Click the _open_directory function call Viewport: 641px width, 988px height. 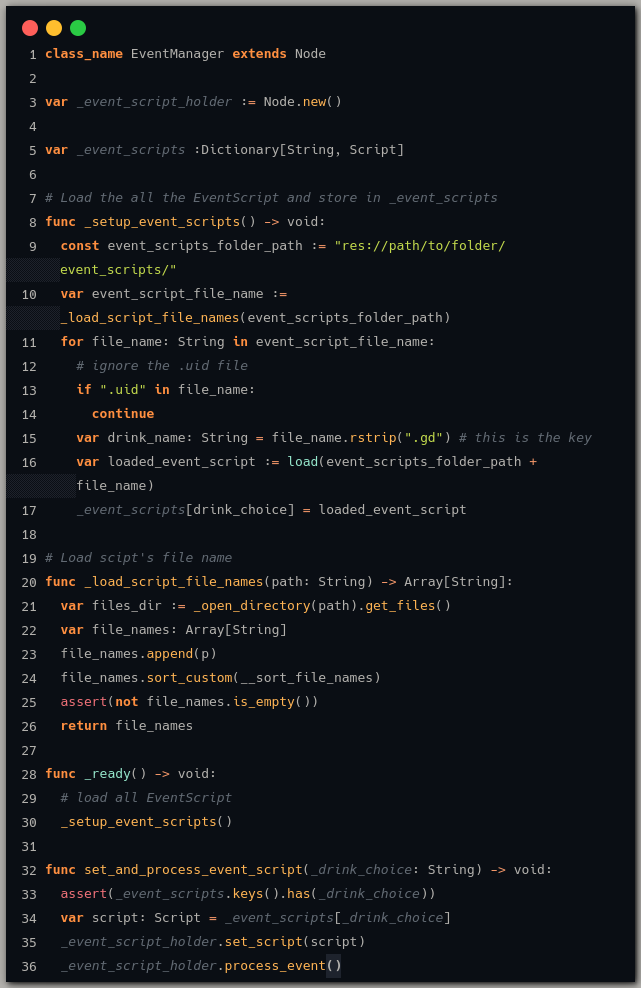pyautogui.click(x=251, y=606)
